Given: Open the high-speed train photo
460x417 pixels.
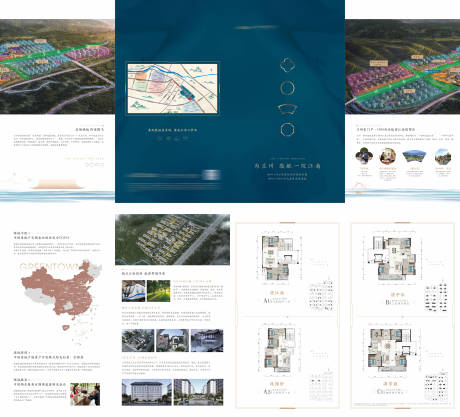Looking at the screenshot, I should click(x=133, y=291).
